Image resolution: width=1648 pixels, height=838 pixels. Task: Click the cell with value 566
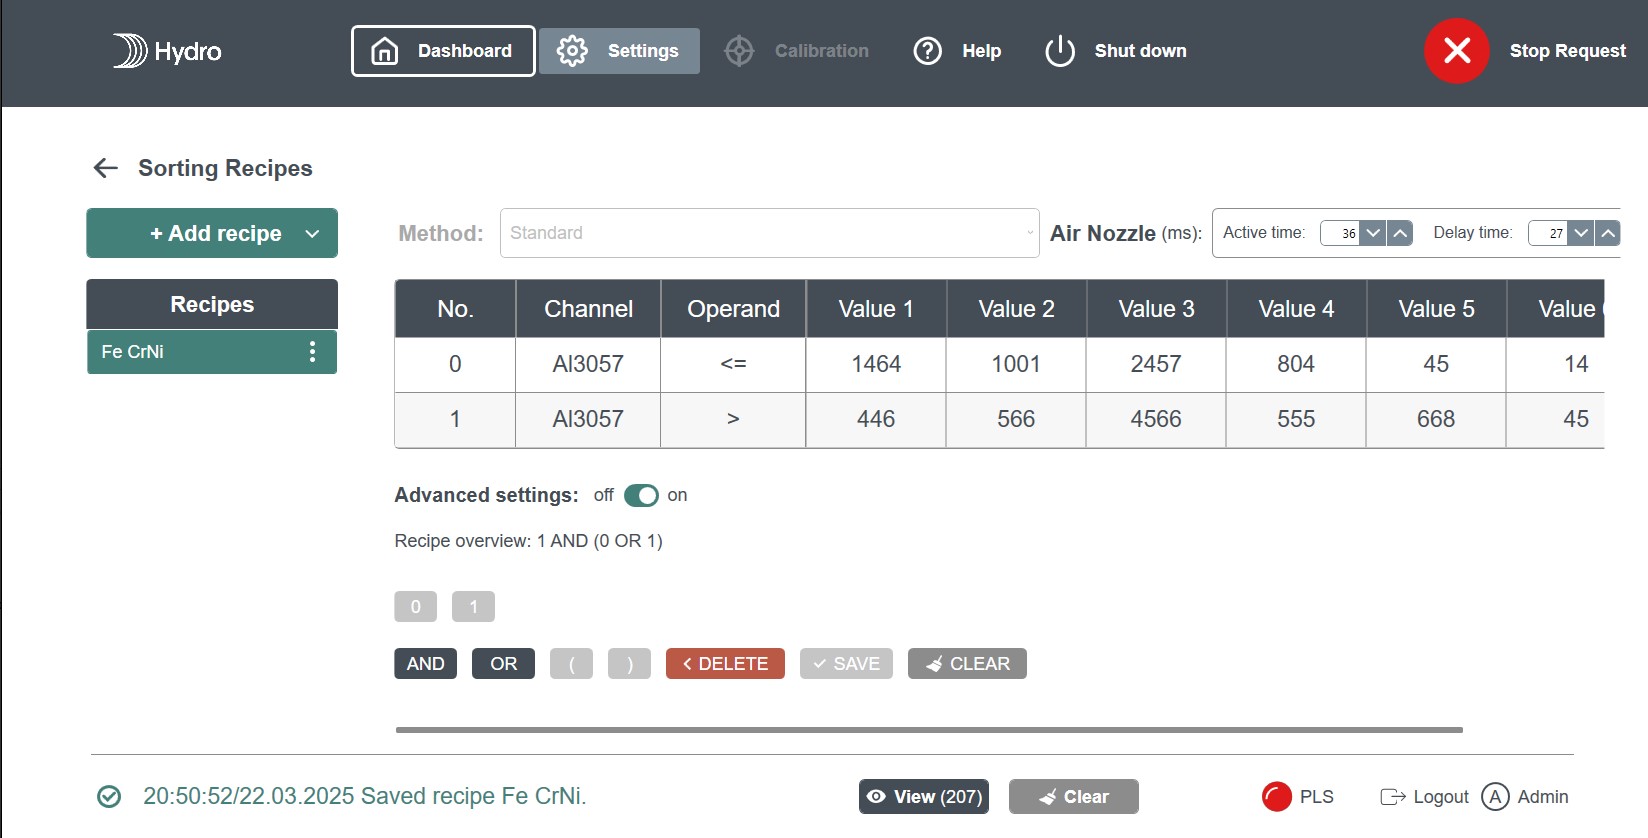pyautogui.click(x=1016, y=420)
